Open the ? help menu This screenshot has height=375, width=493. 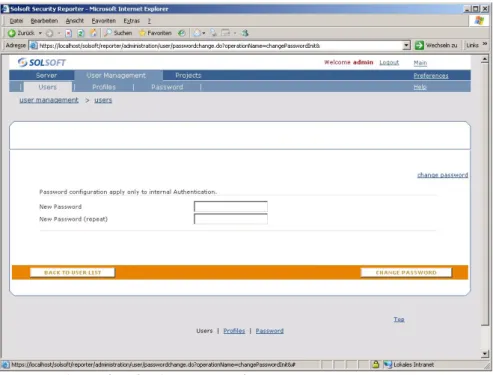149,21
